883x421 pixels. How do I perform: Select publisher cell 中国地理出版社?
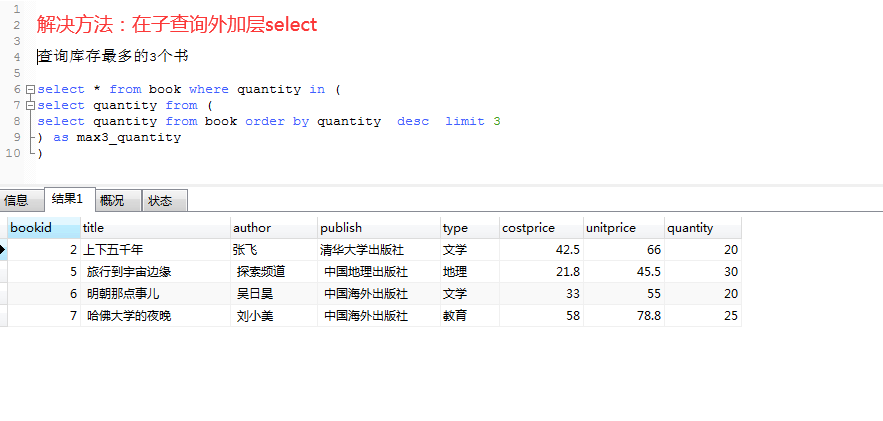click(379, 272)
